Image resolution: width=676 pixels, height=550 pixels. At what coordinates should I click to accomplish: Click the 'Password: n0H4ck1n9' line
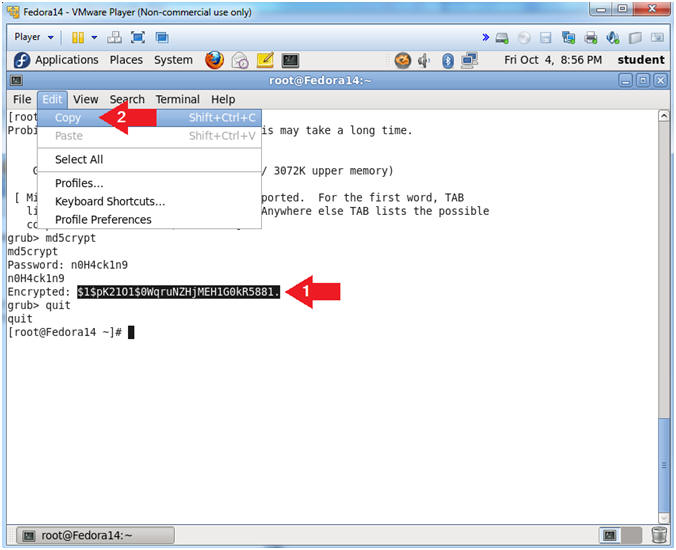click(x=68, y=265)
